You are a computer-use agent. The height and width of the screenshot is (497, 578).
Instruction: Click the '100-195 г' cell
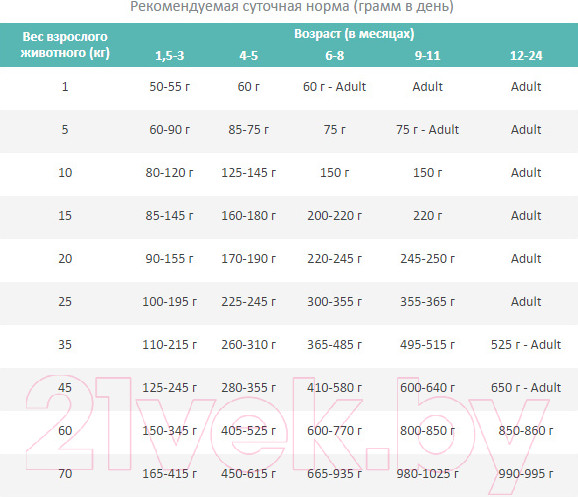tap(170, 302)
